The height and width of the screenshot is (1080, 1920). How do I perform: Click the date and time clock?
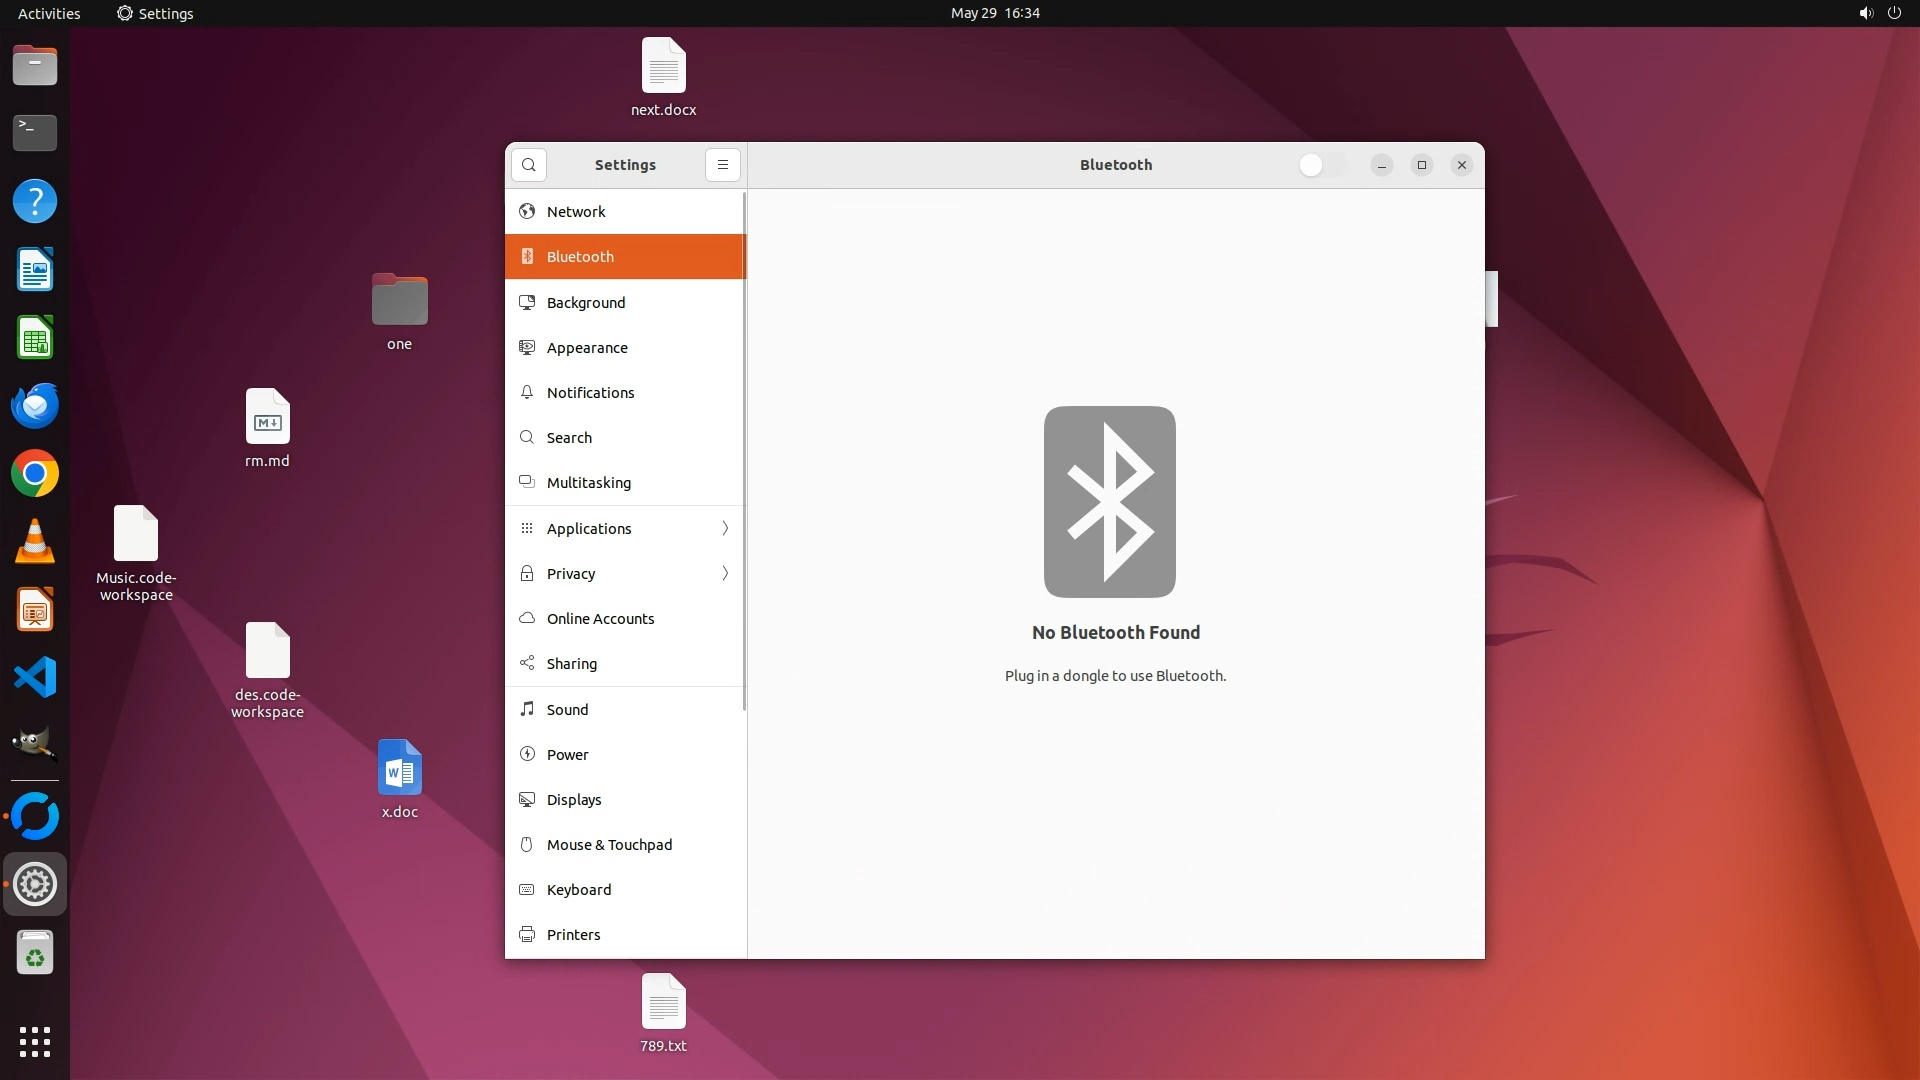(x=994, y=13)
